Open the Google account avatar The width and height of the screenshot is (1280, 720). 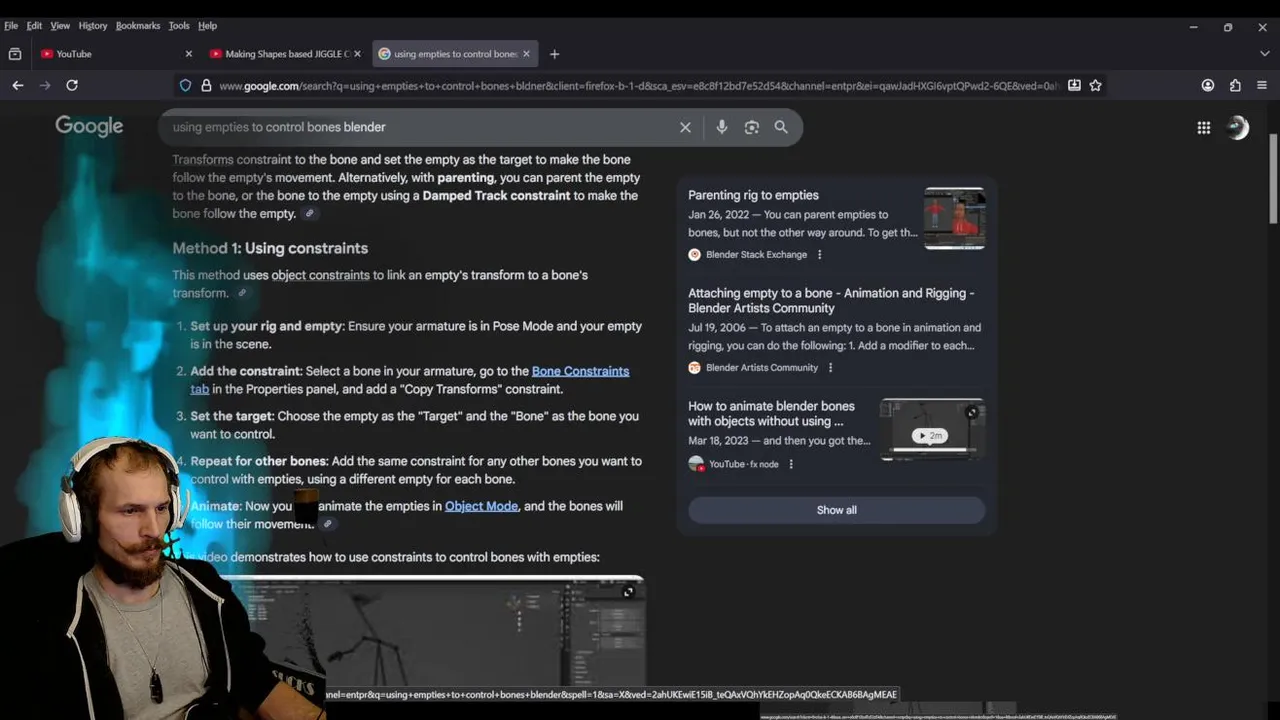[x=1238, y=127]
